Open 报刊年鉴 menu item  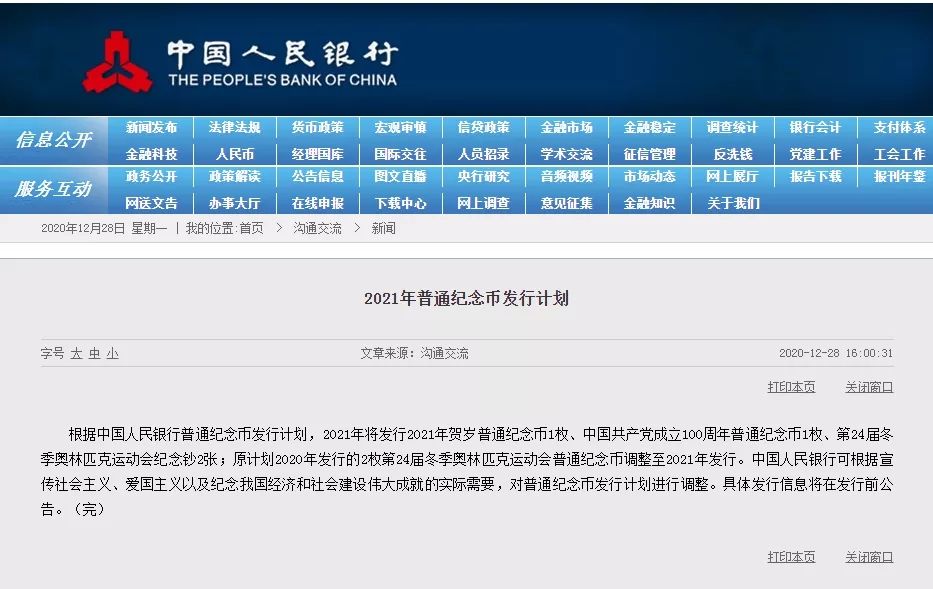pos(900,176)
